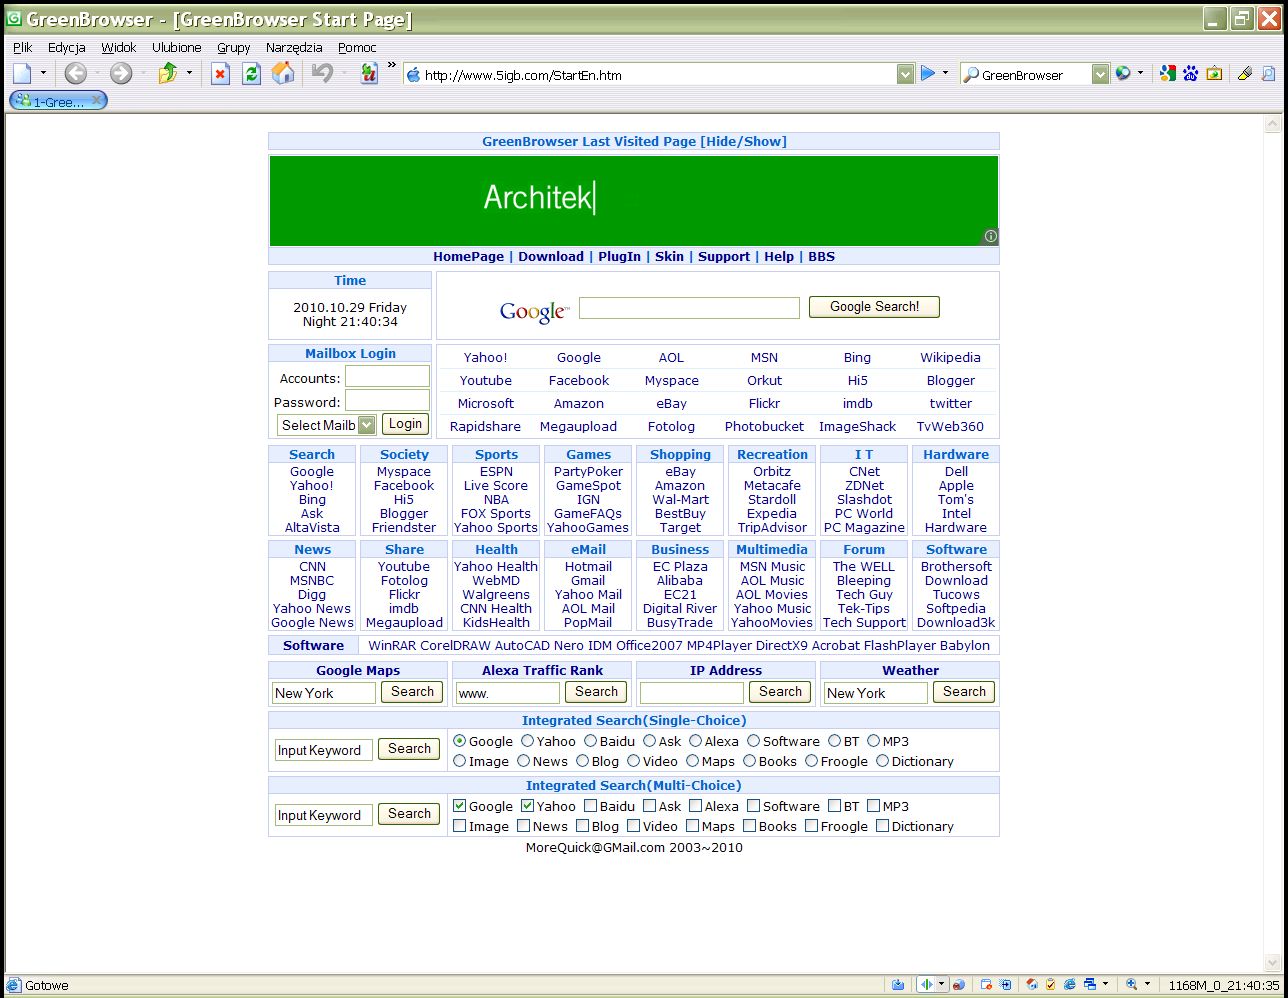
Task: Expand the Up folder arrow dropdown
Action: click(189, 73)
